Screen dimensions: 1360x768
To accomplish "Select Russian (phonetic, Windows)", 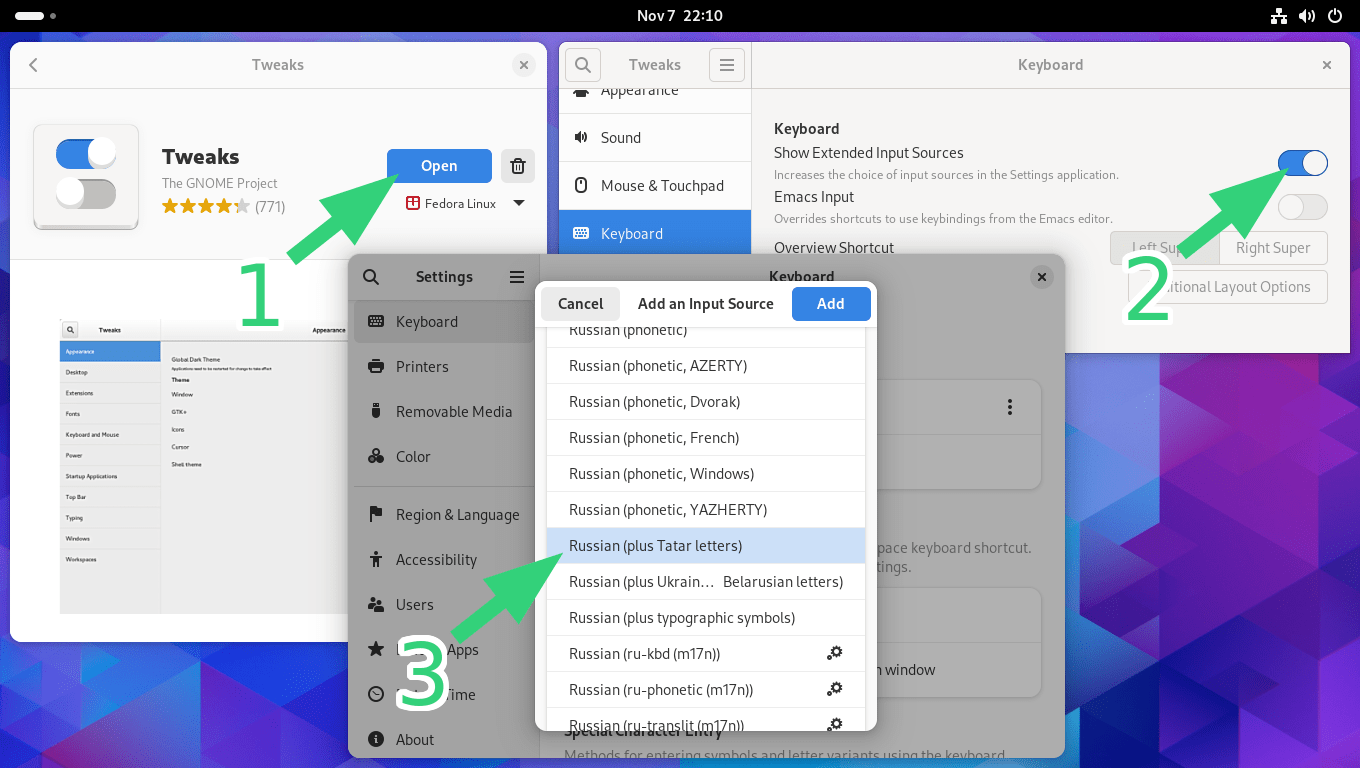I will click(706, 474).
